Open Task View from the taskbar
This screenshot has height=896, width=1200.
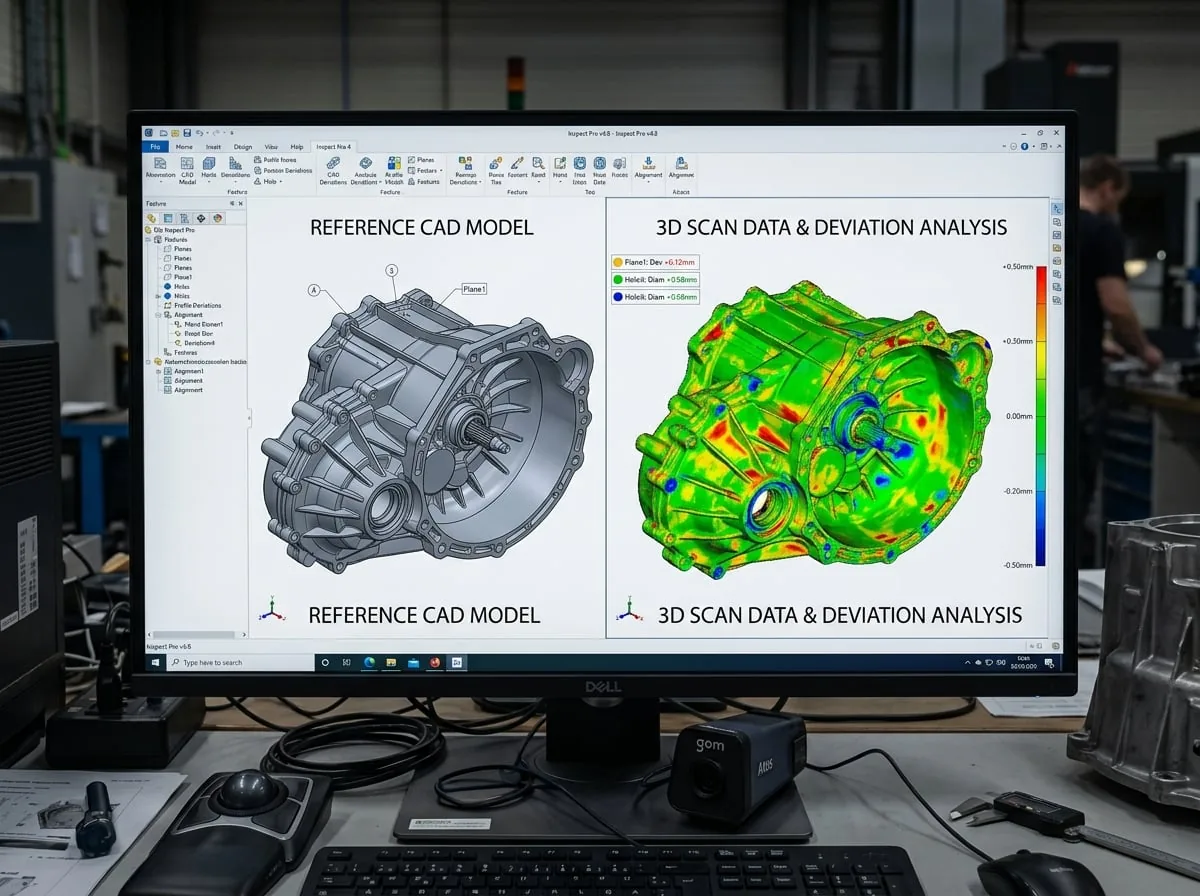[346, 662]
